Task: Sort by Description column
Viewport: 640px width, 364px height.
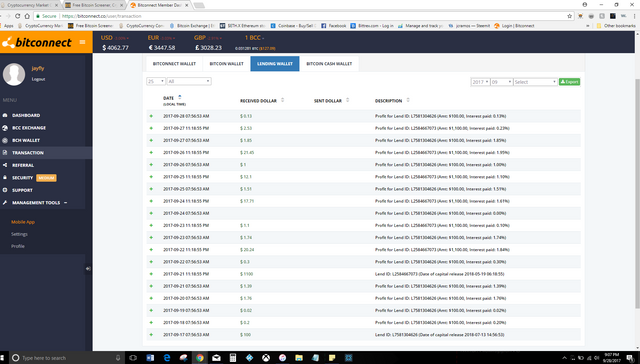Action: pos(408,100)
